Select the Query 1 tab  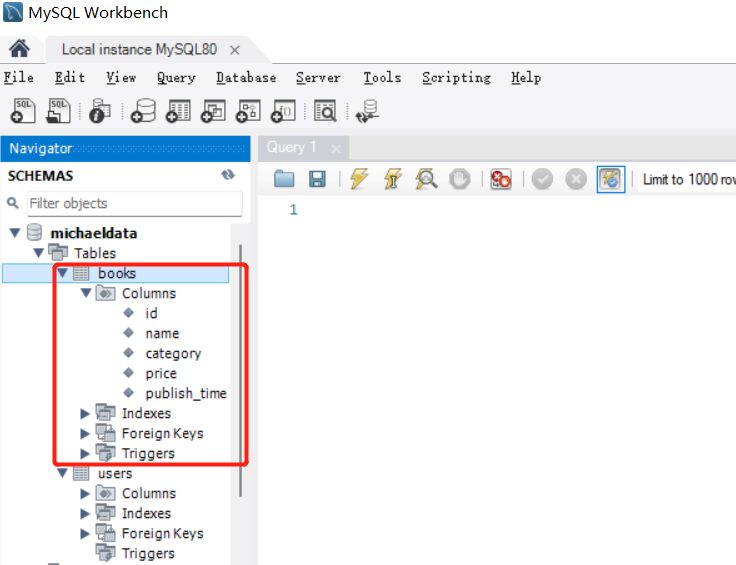291,147
